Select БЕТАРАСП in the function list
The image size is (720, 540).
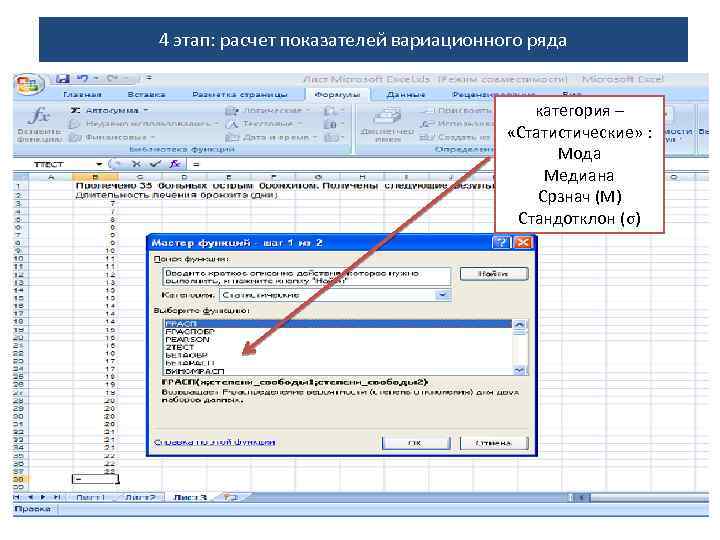click(x=338, y=363)
